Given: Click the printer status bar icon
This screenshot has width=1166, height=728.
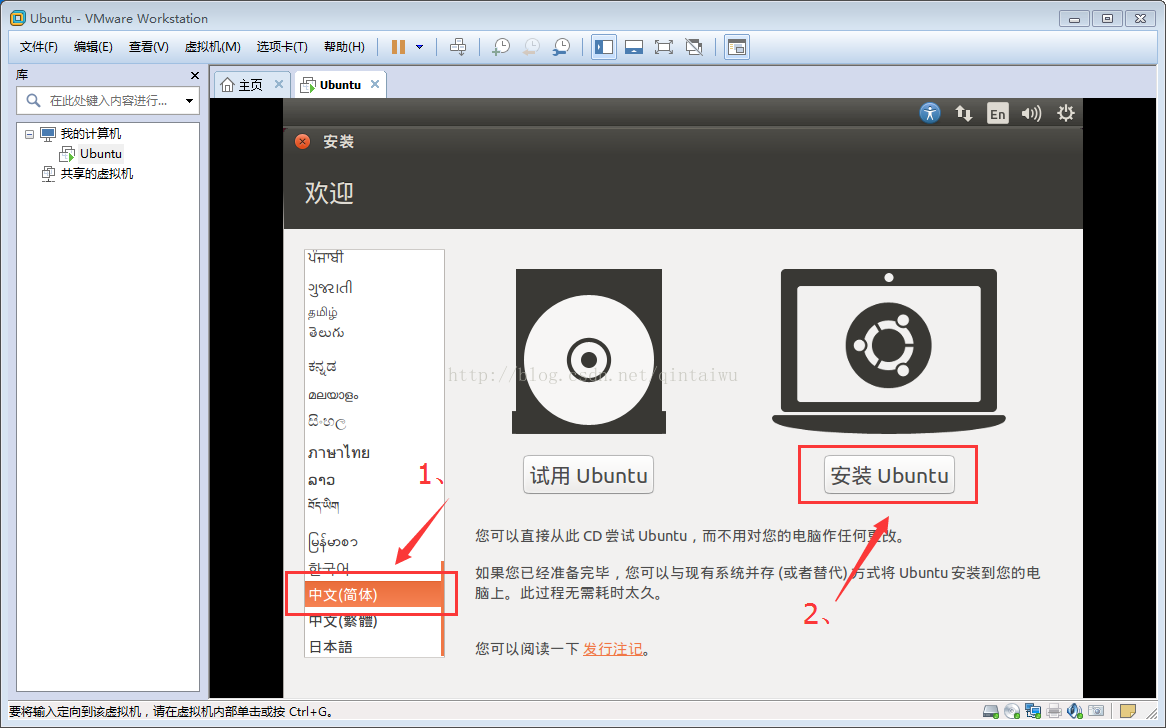Looking at the screenshot, I should point(1054,712).
